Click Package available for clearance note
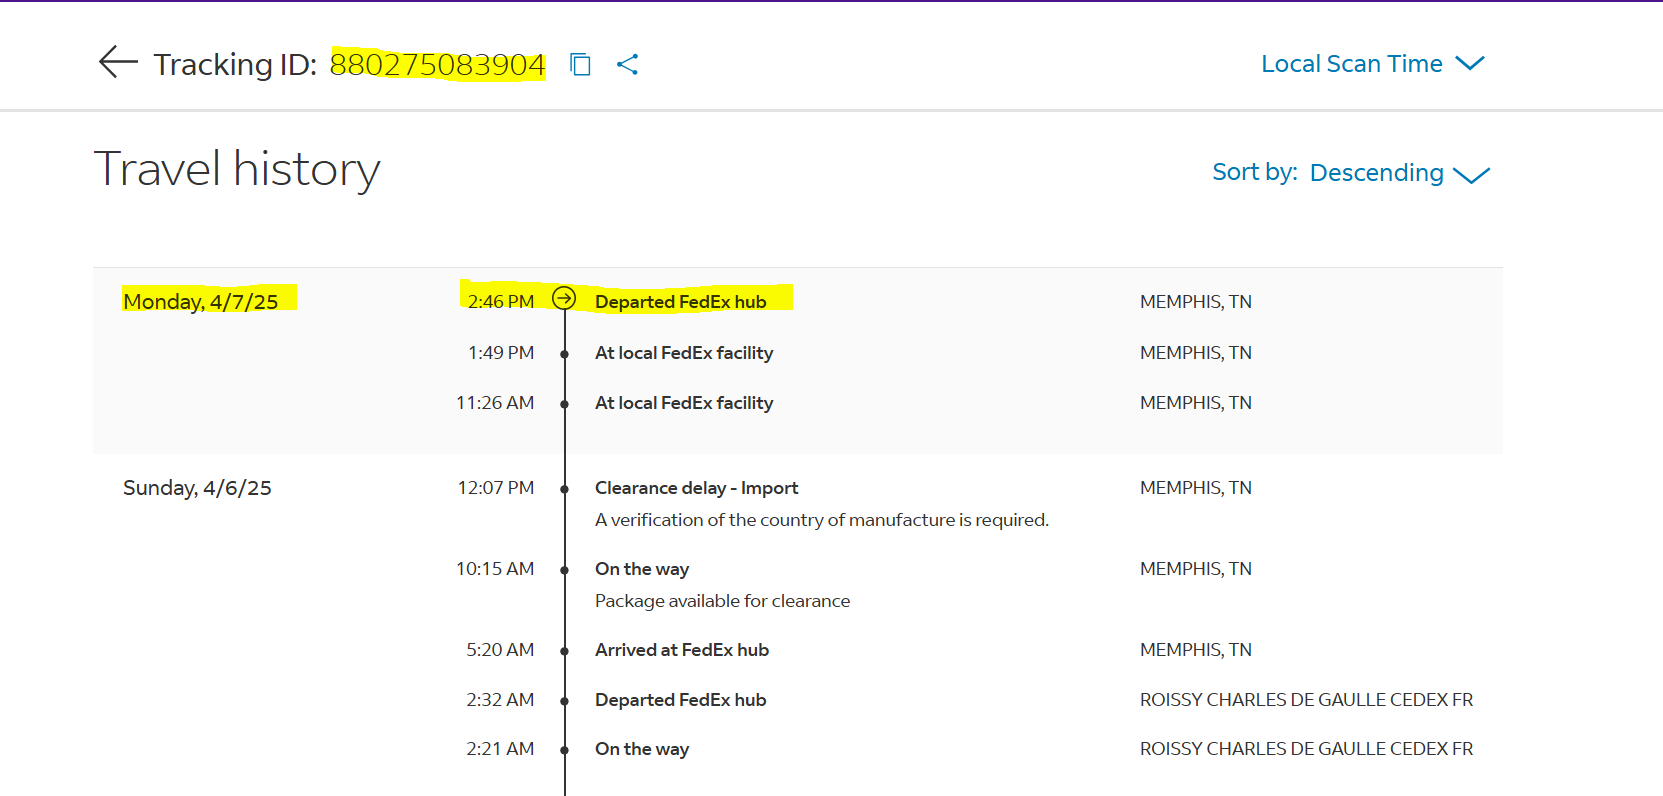The image size is (1663, 796). coord(722,600)
